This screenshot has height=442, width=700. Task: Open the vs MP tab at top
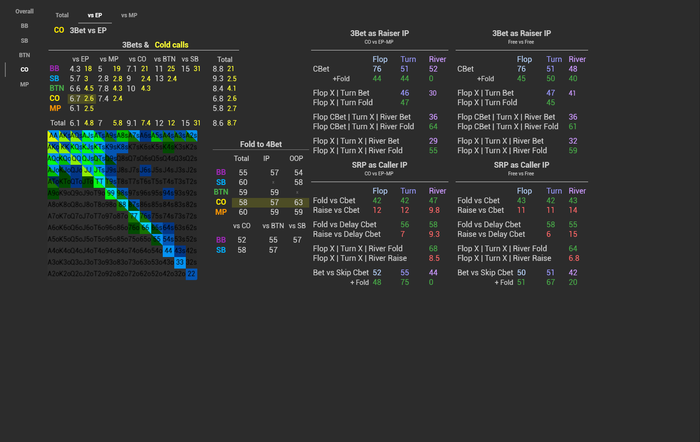[129, 15]
